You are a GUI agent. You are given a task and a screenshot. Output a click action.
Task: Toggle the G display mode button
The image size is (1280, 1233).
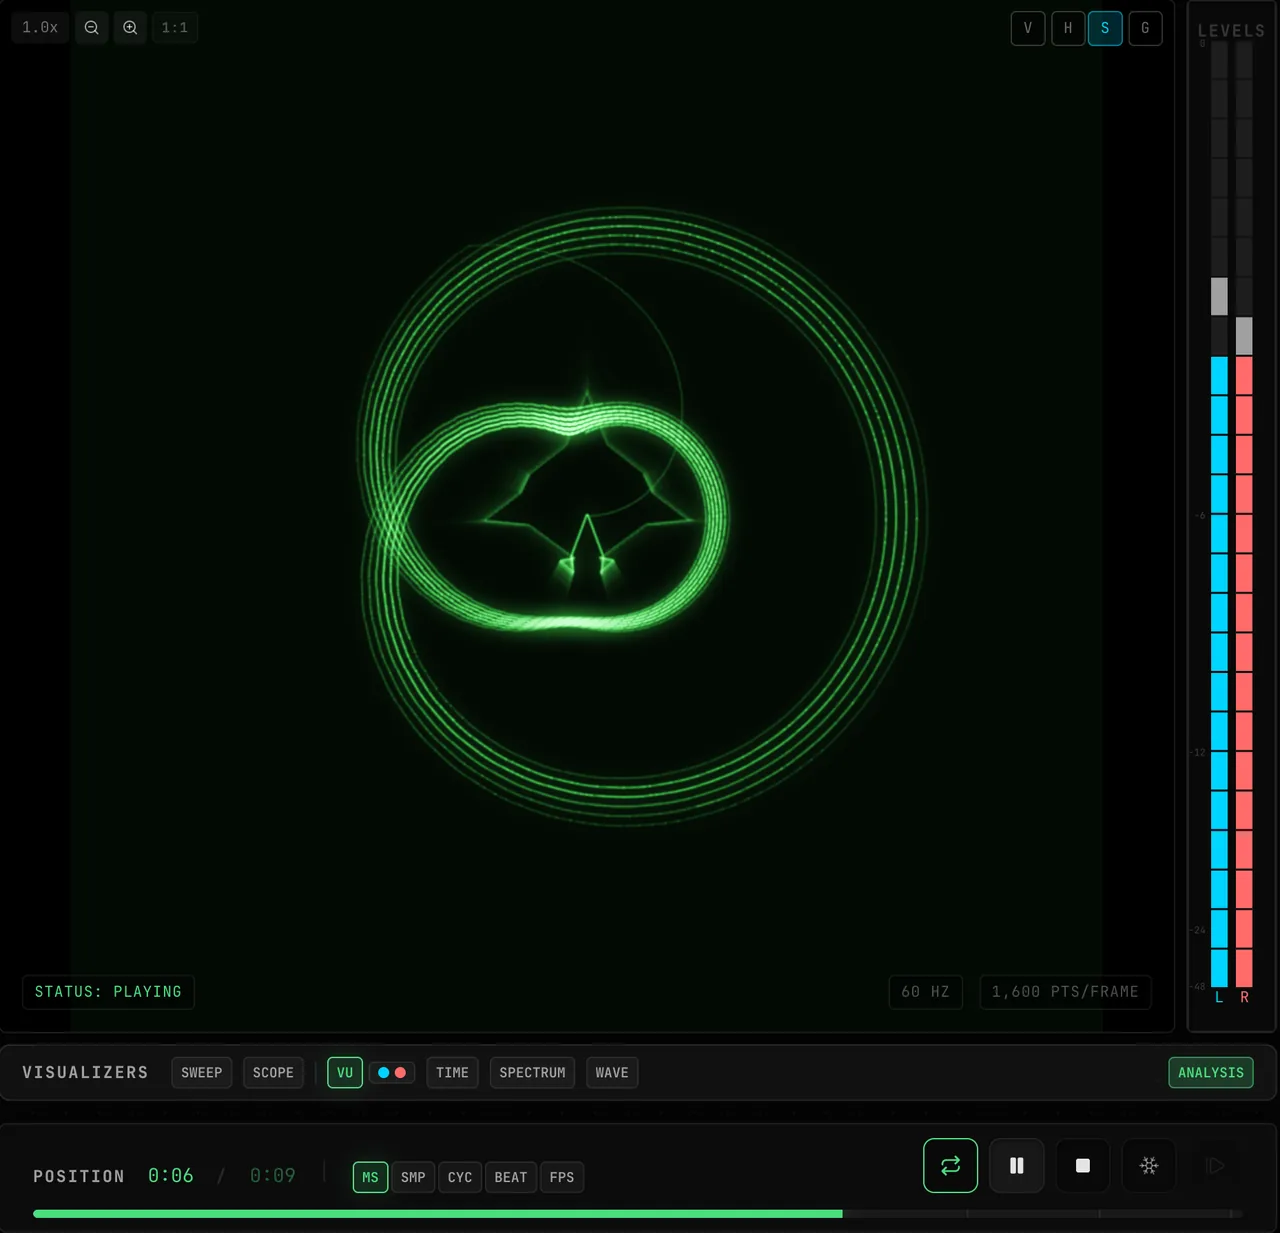1146,28
